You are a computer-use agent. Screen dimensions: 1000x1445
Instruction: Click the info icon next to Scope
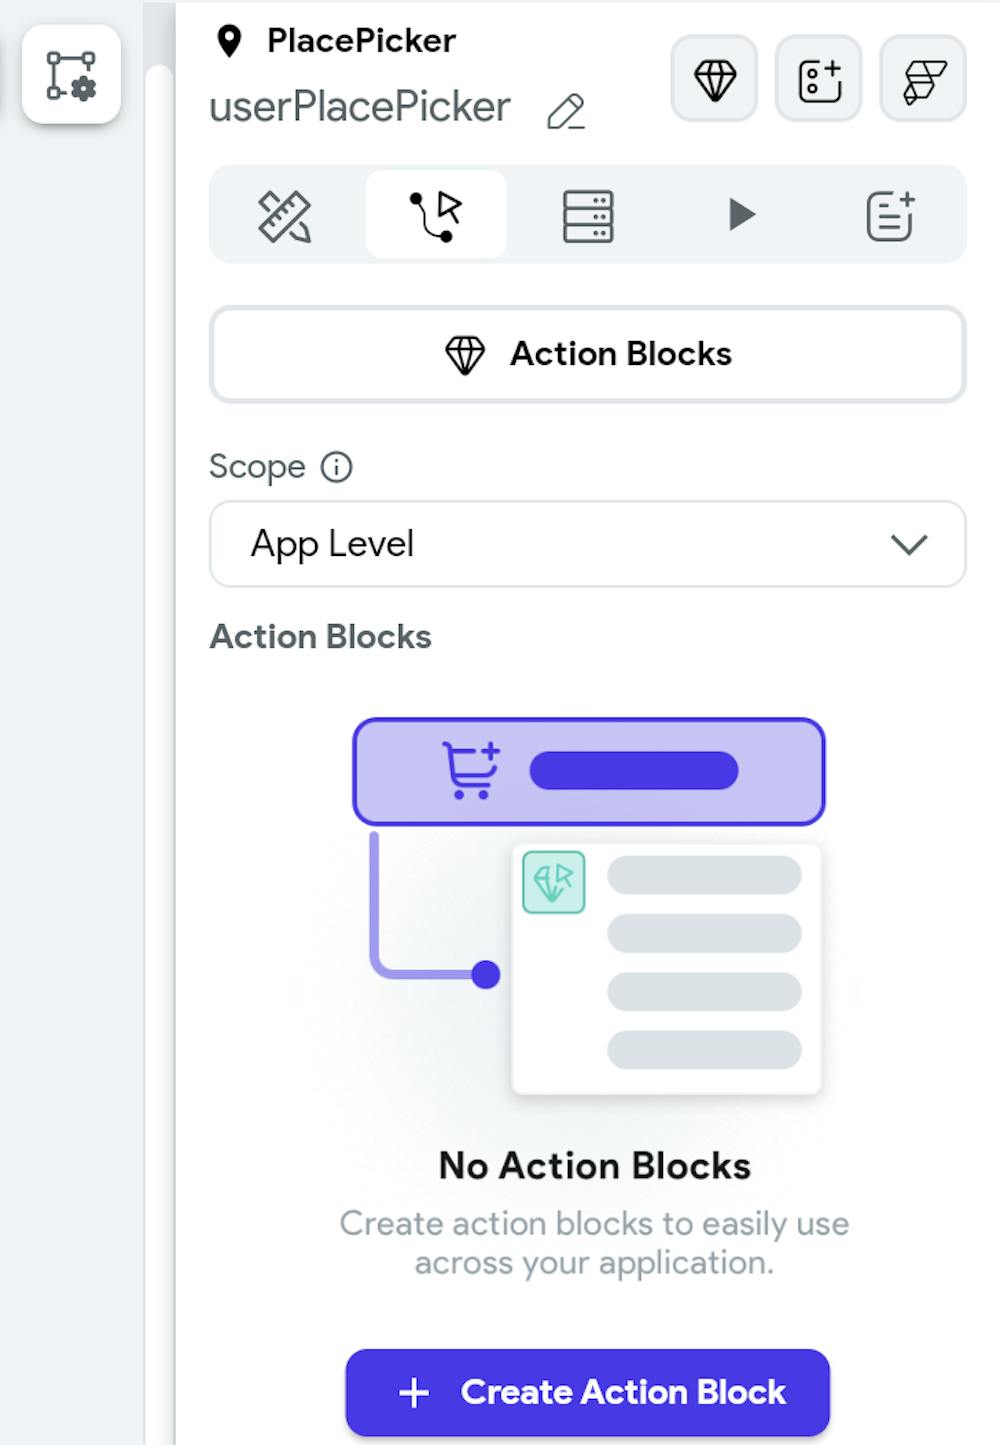(336, 467)
